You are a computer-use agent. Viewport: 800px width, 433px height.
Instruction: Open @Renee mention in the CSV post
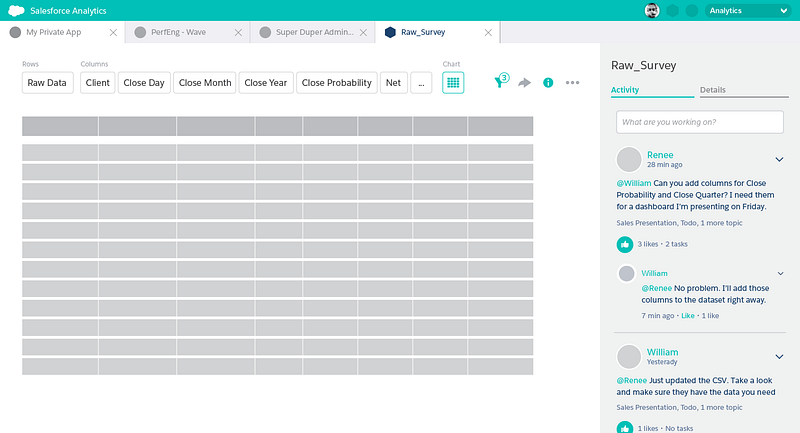(x=632, y=380)
